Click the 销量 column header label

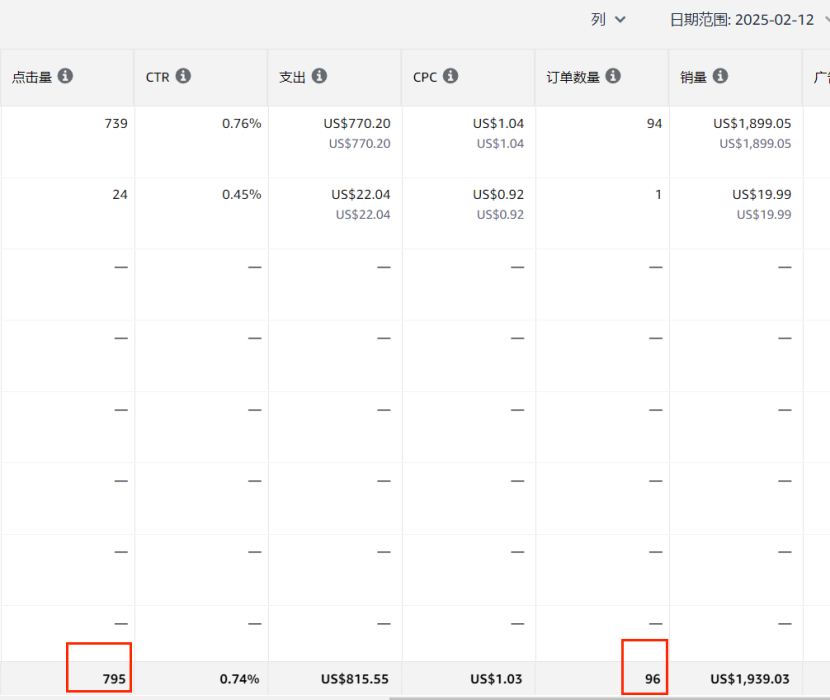[x=693, y=77]
